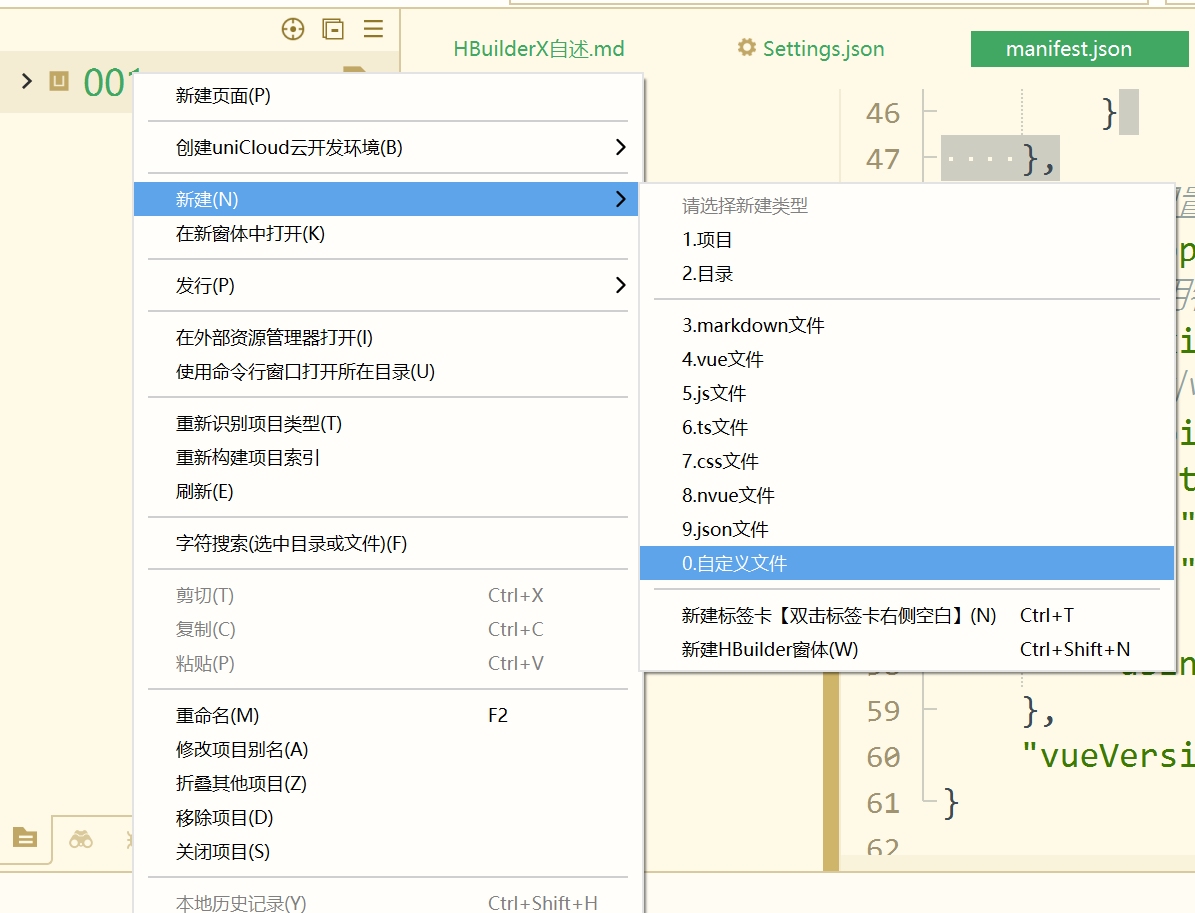
Task: Expand the 新建(N) submenu arrow
Action: tap(620, 199)
